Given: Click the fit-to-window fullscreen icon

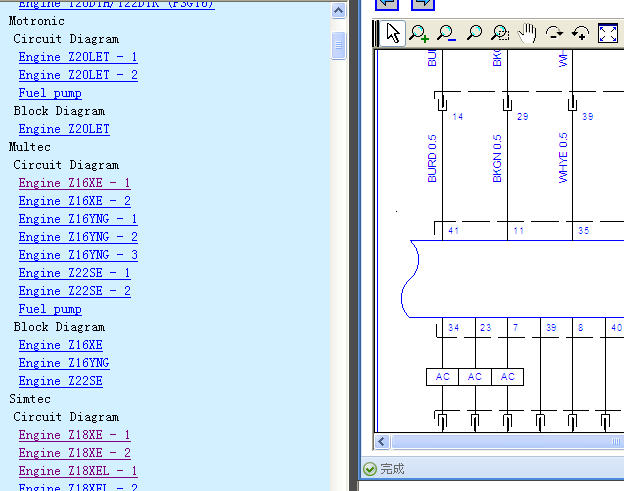Looking at the screenshot, I should 608,33.
